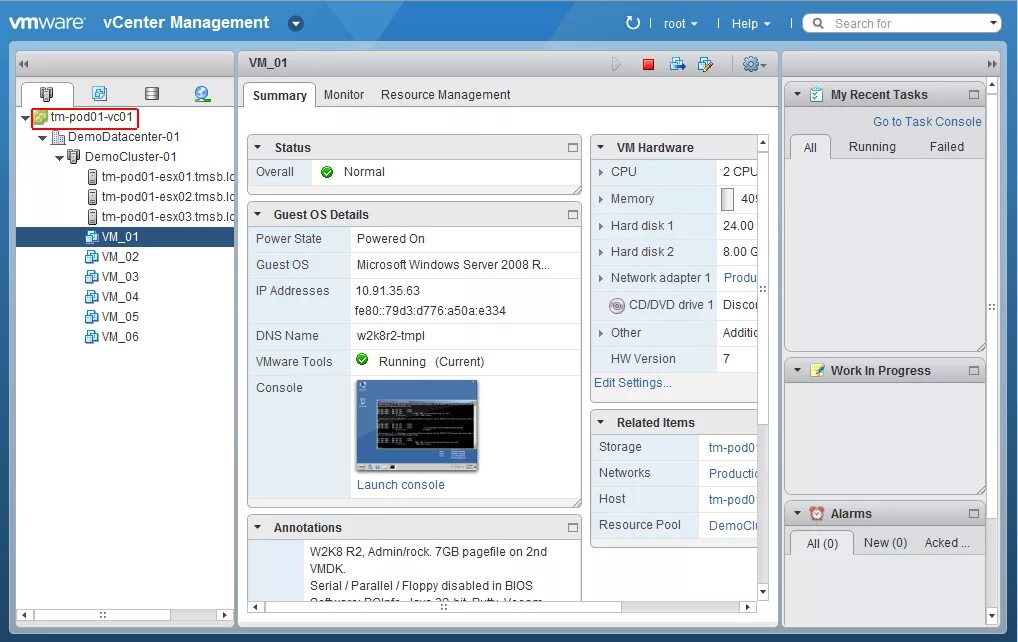Switch to the Monitor tab
Screen dimensions: 1018x642
pos(344,95)
